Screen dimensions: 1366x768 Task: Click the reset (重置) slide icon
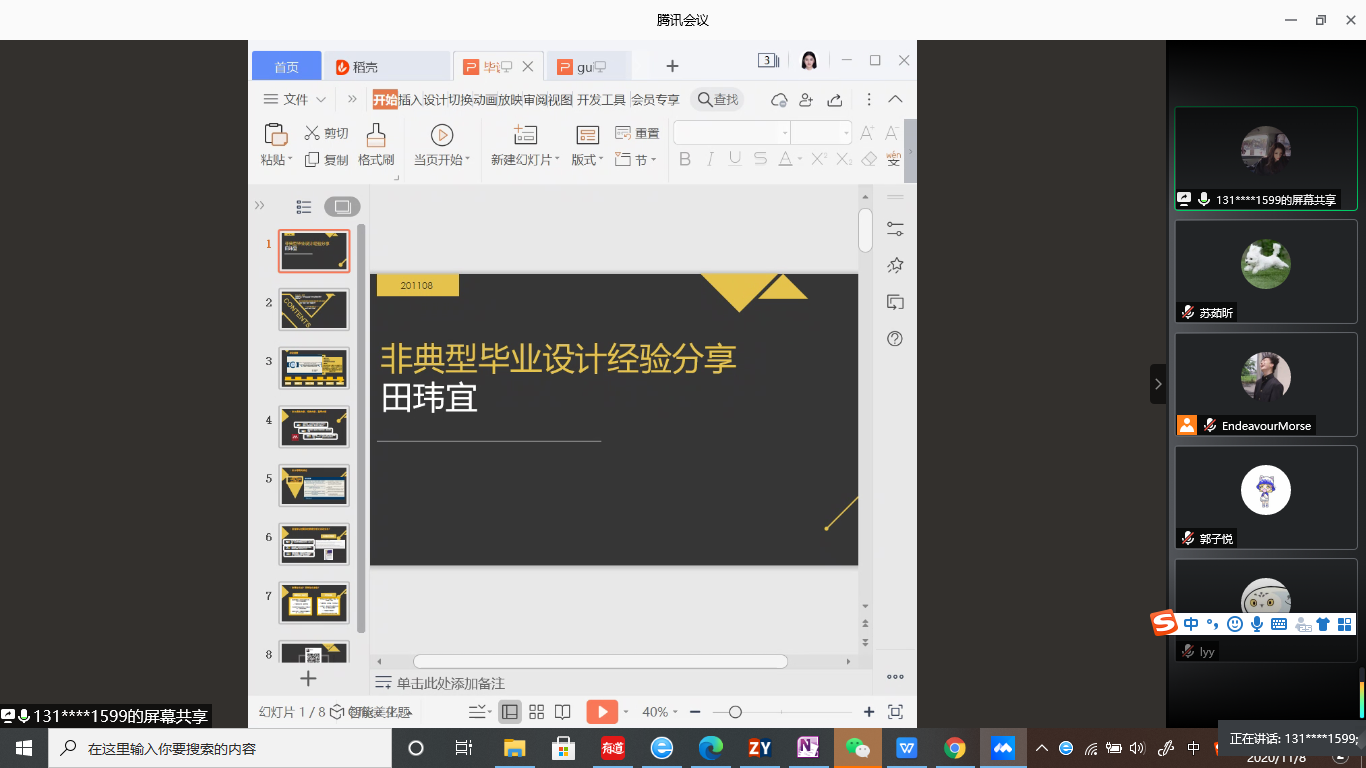(x=639, y=132)
